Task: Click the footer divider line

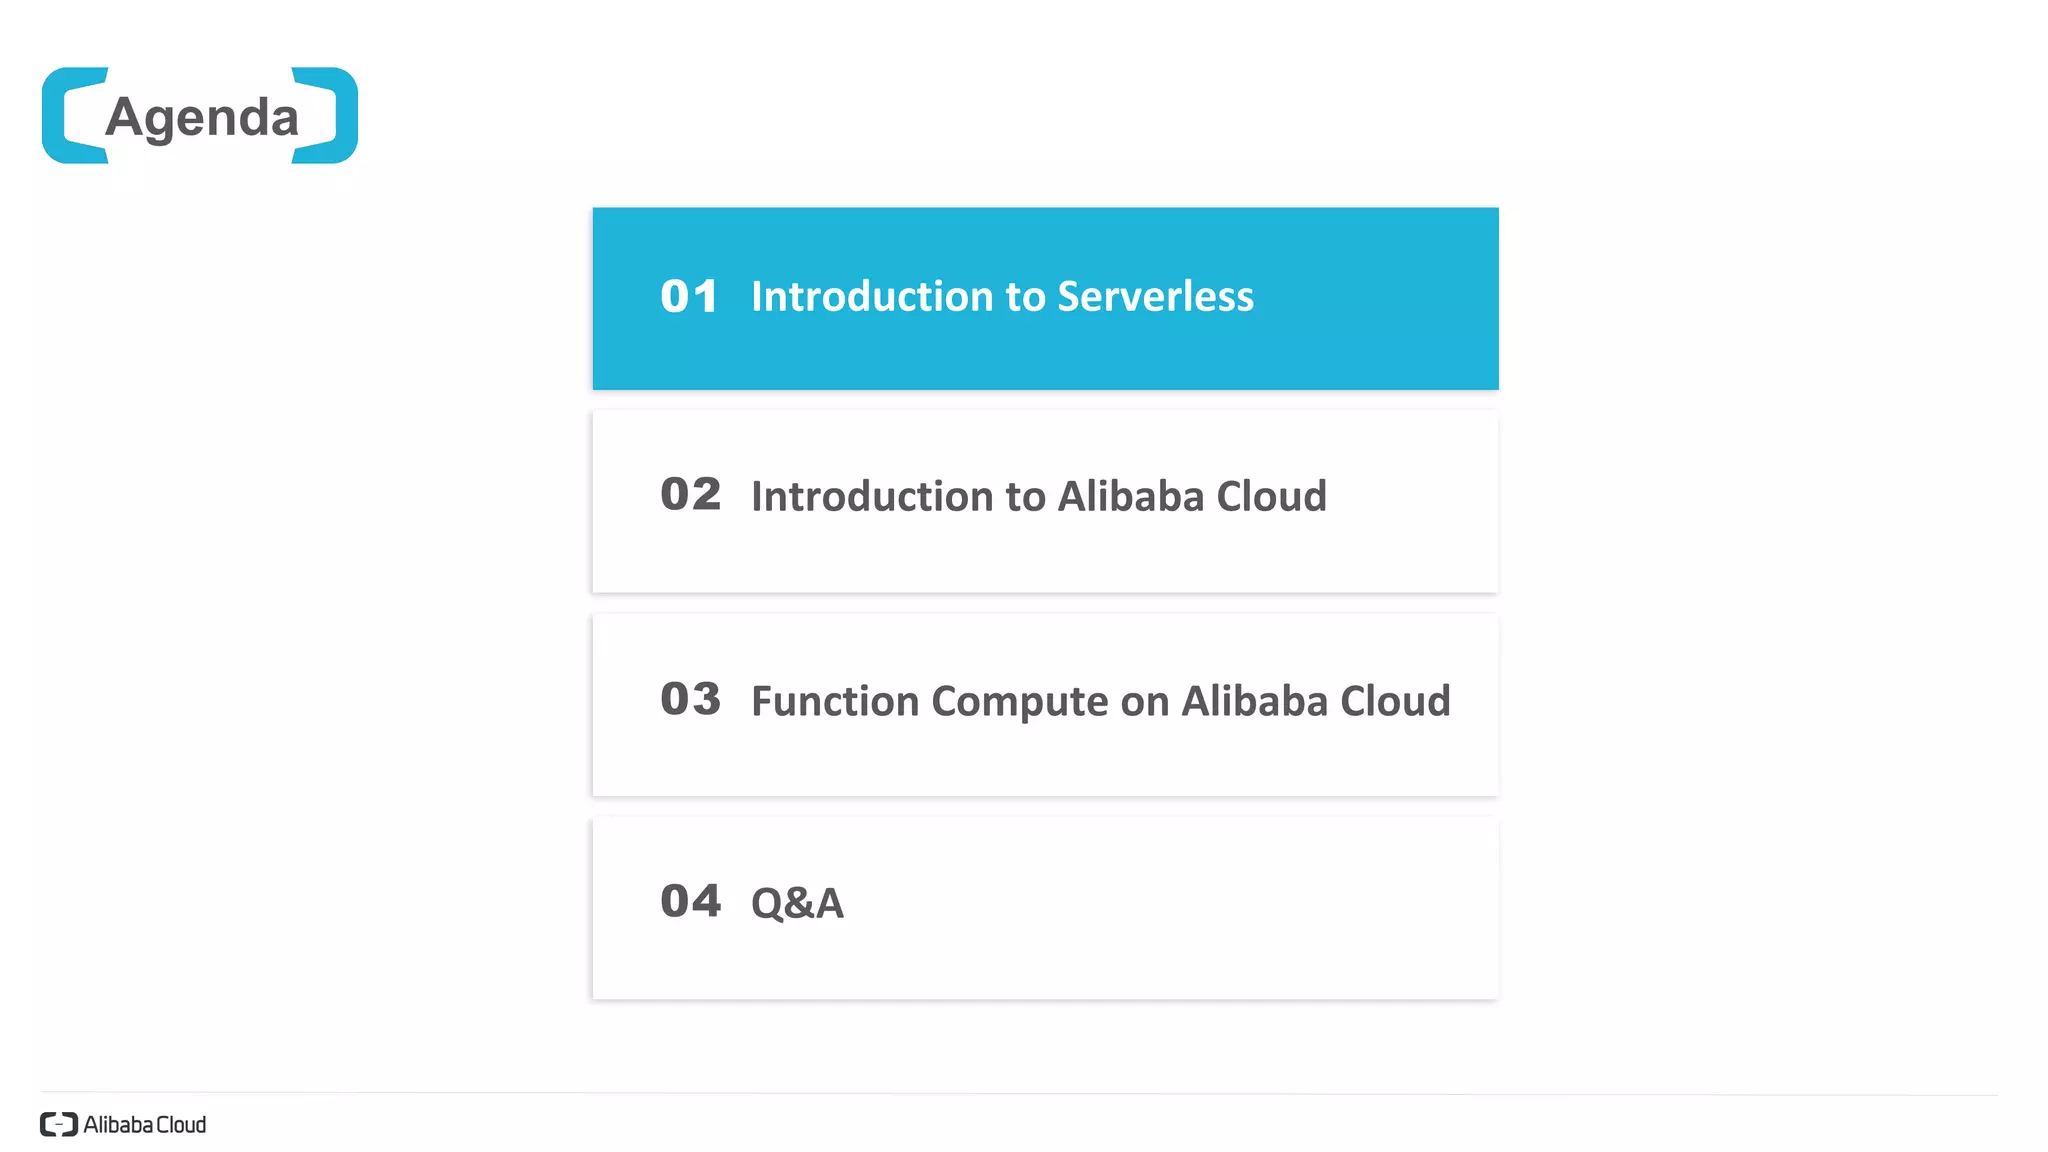Action: tap(1019, 1094)
